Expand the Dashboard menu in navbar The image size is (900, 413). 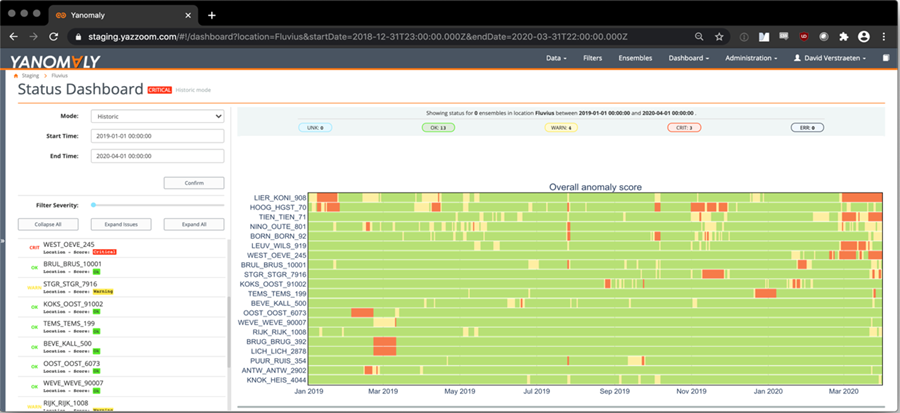(689, 58)
